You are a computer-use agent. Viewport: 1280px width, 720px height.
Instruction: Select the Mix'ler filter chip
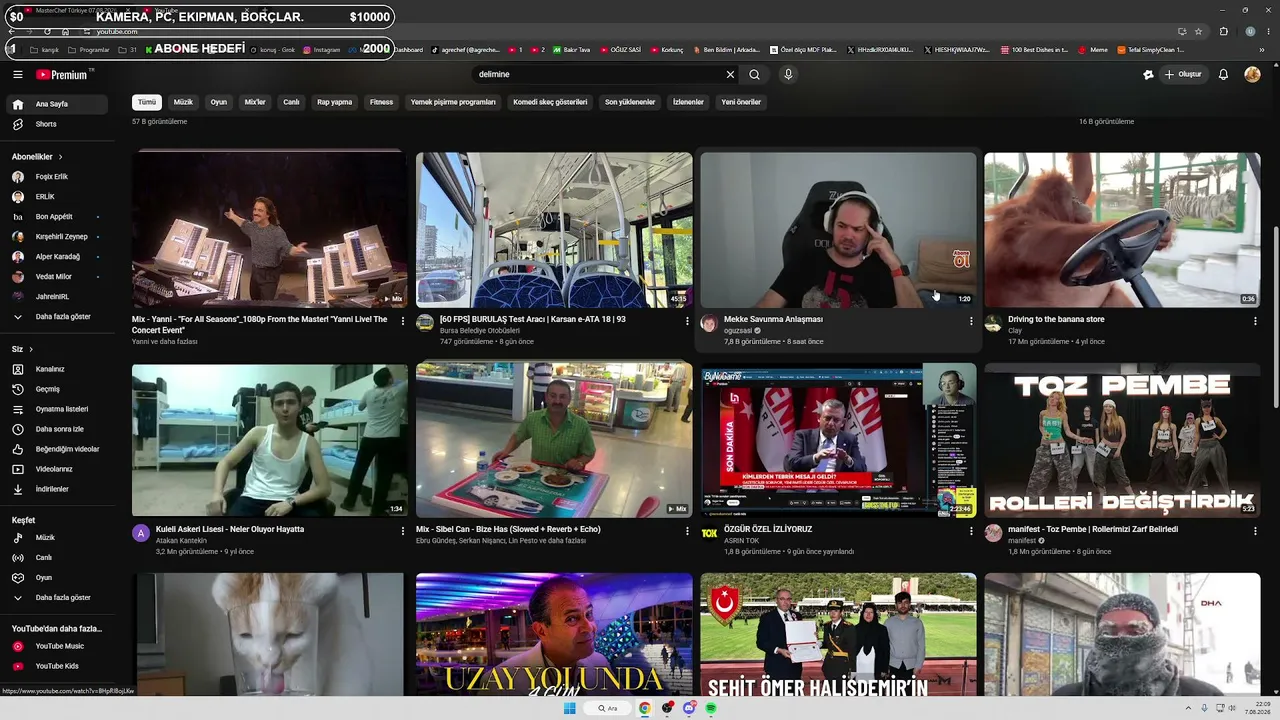(x=255, y=102)
